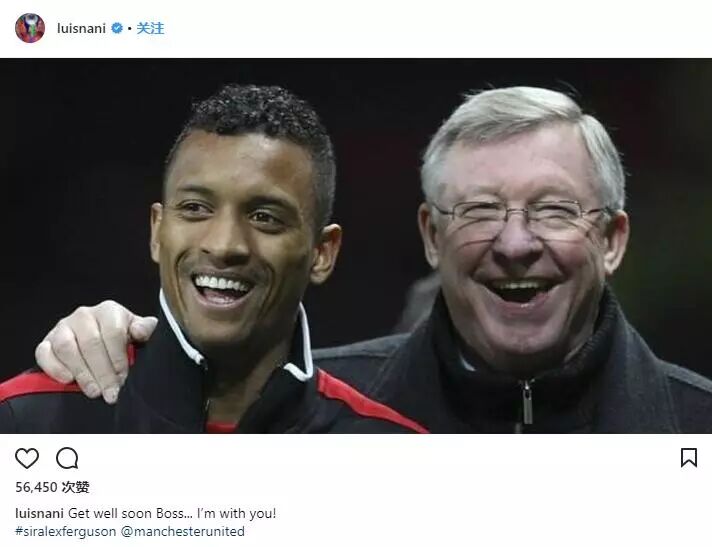Follow the account via 关注

(150, 28)
